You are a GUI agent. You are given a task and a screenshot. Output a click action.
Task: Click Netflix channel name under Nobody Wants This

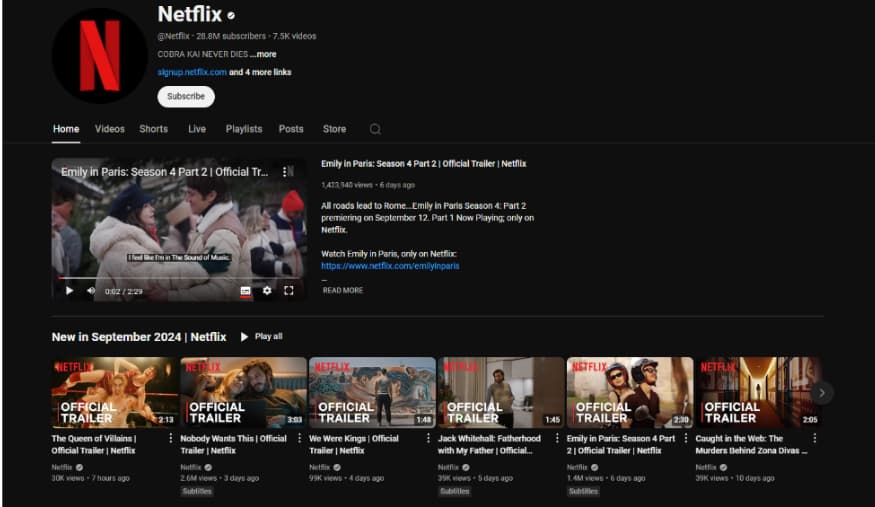(191, 467)
